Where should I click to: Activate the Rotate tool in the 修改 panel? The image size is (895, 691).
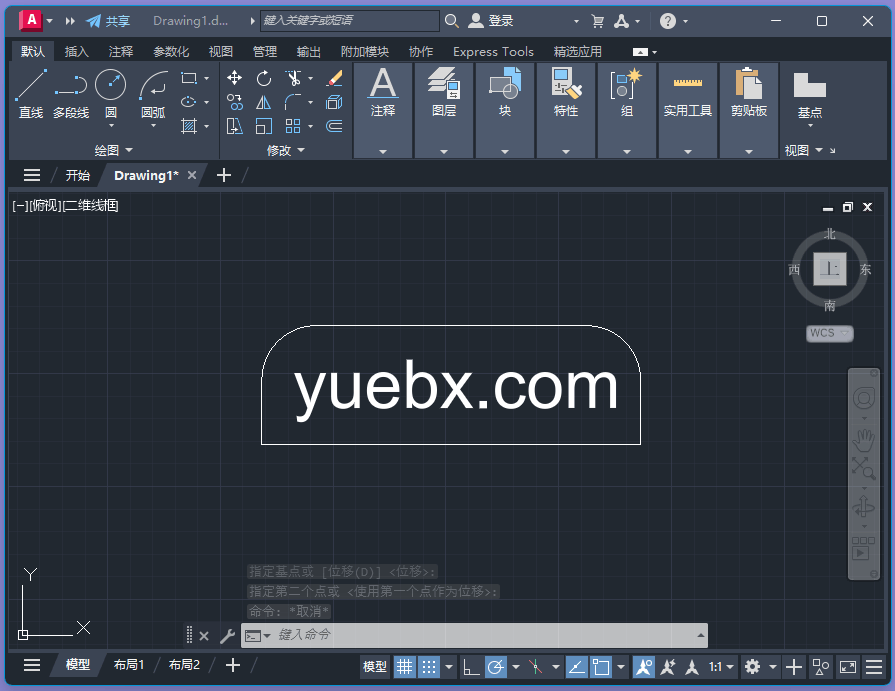pos(264,78)
